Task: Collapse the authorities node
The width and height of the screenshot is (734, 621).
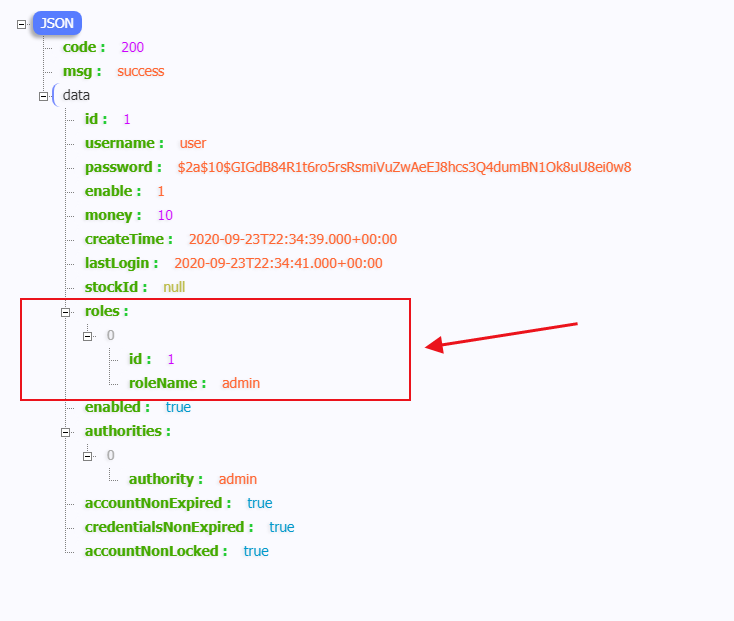Action: [66, 432]
